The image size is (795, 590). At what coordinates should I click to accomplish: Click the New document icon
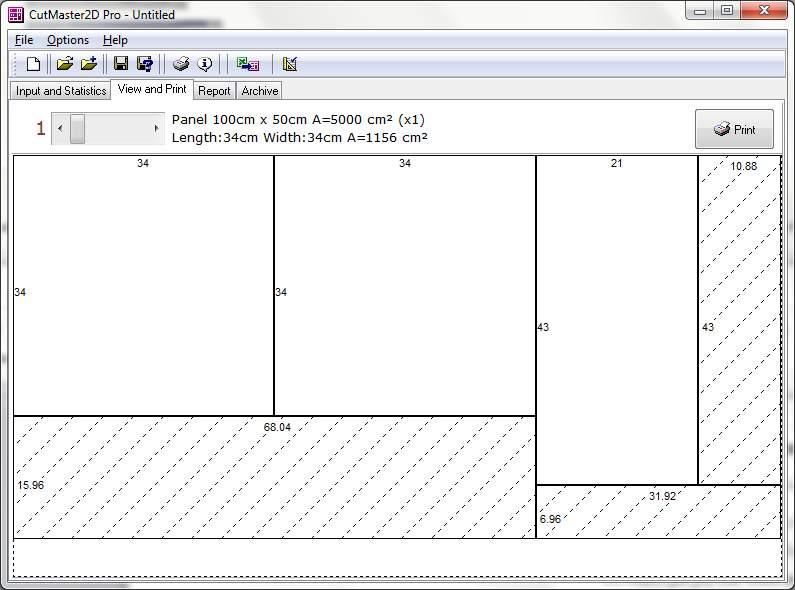(33, 64)
